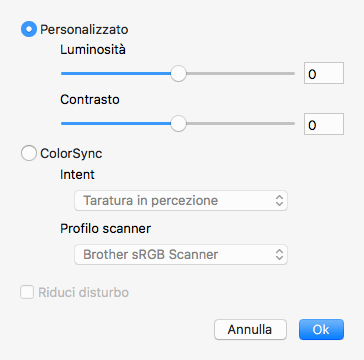Enable the Riduci disturbo checkbox
This screenshot has height=360, width=364.
(x=27, y=292)
